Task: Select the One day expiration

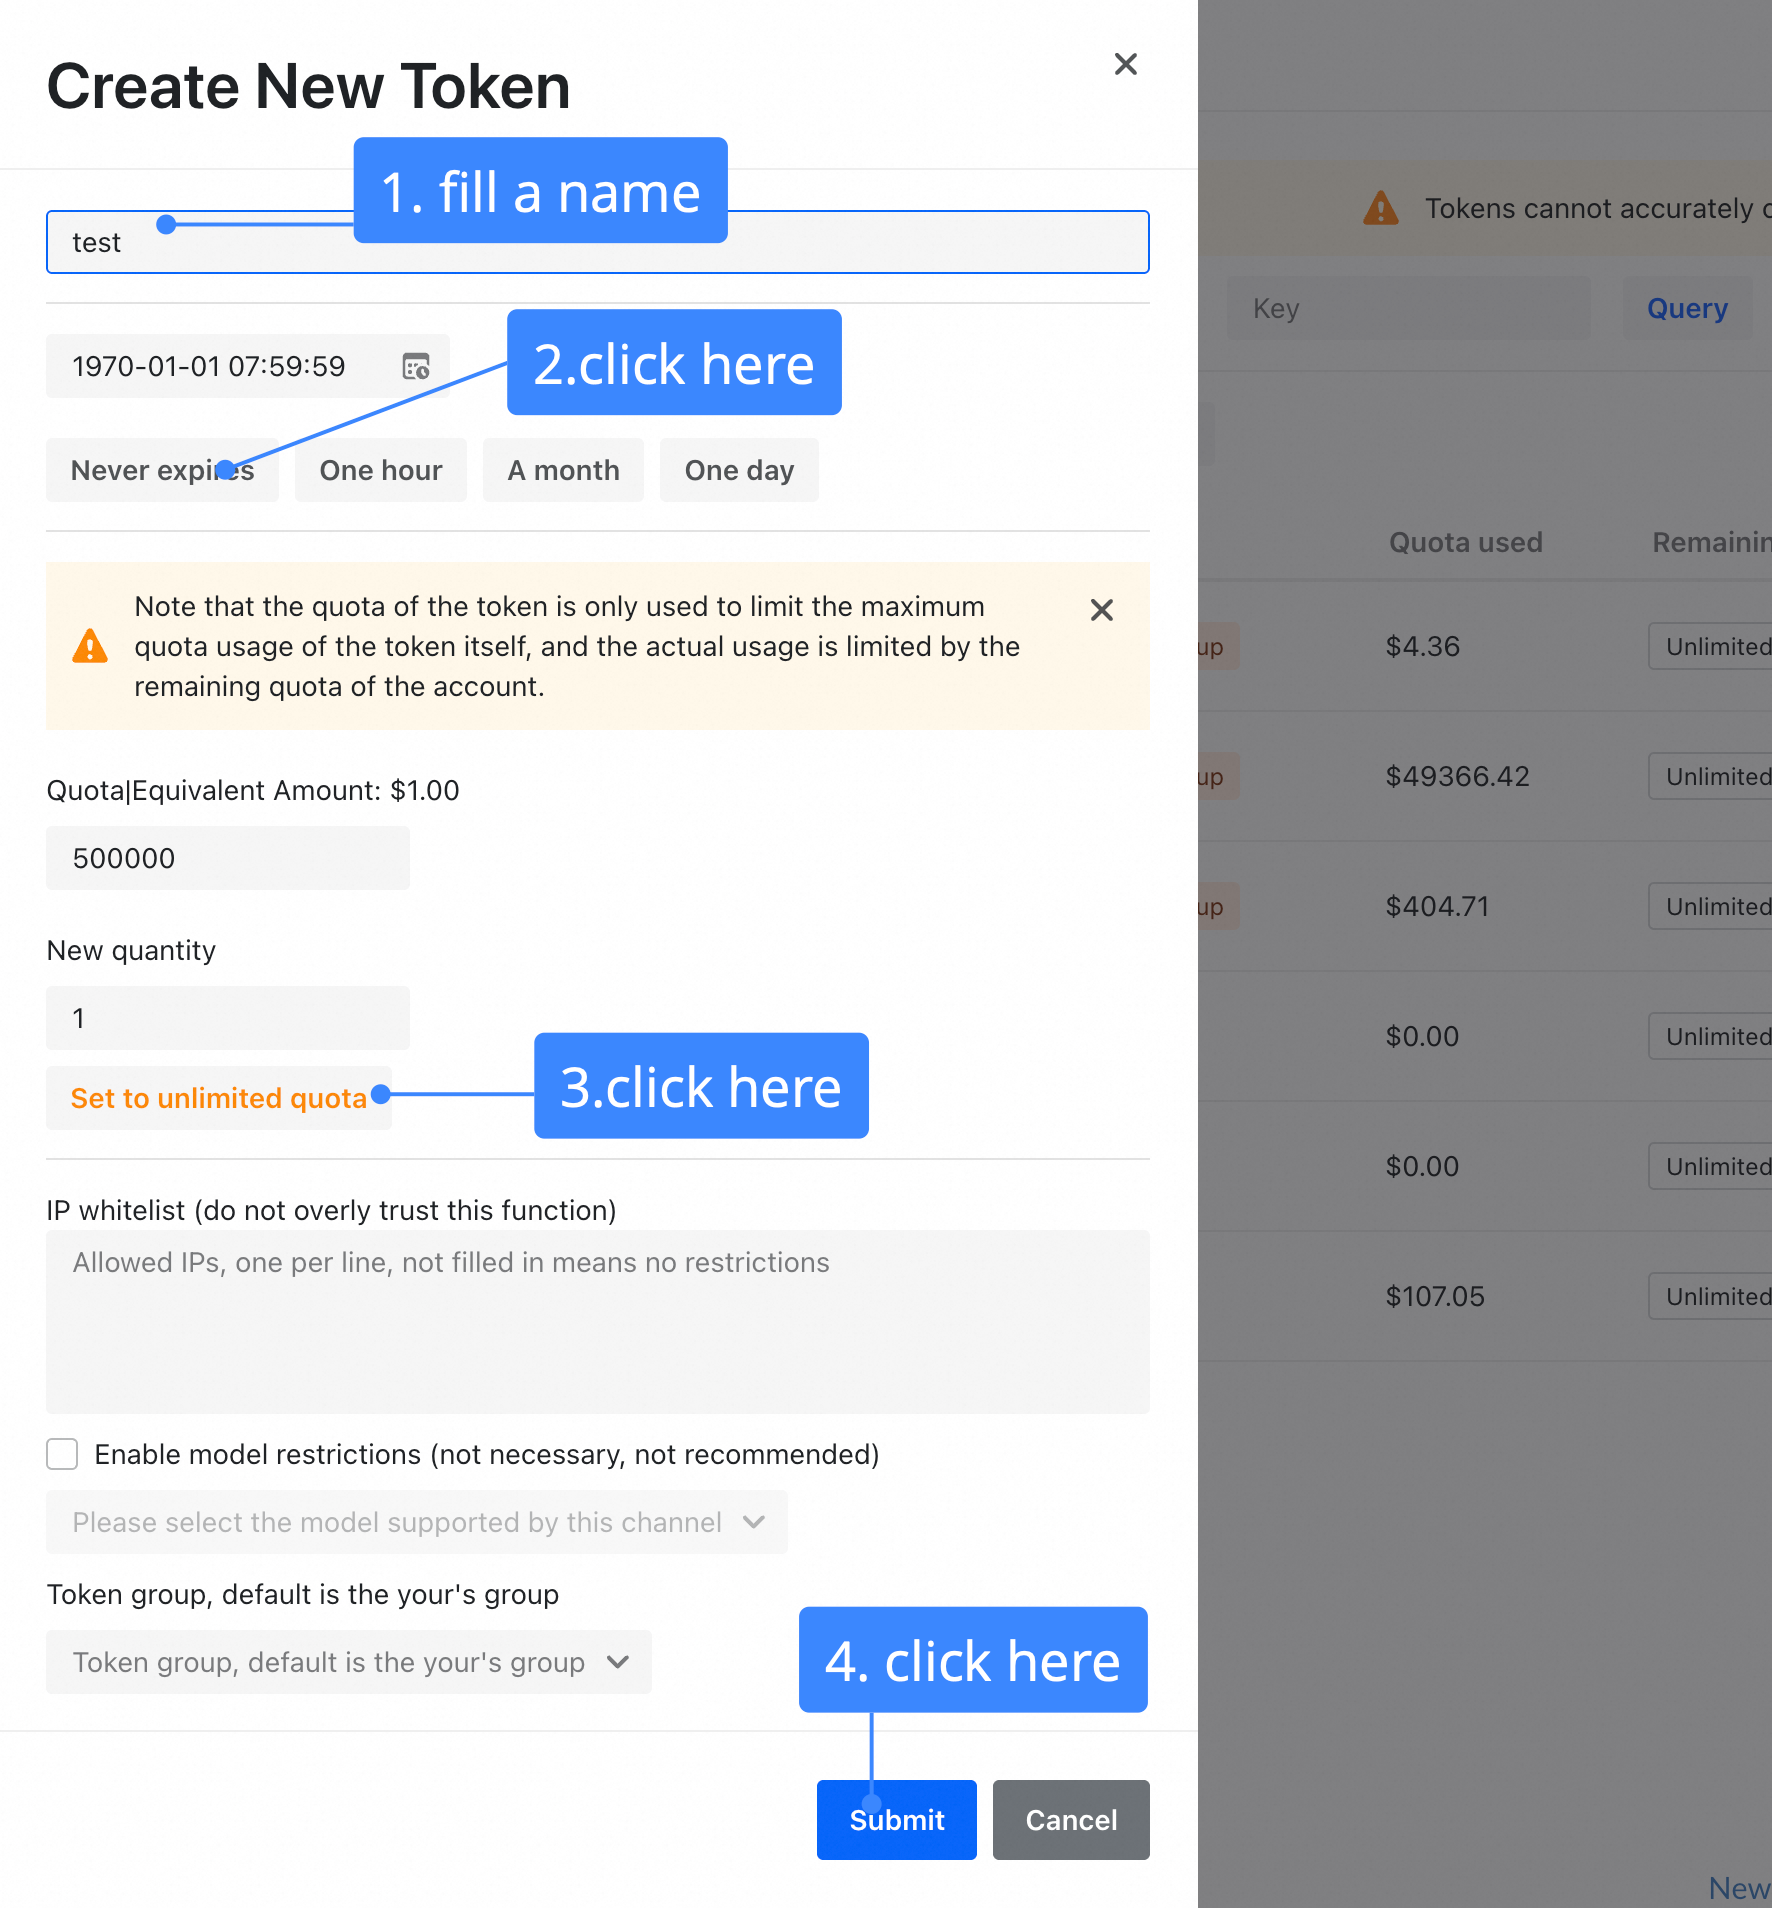Action: tap(739, 470)
